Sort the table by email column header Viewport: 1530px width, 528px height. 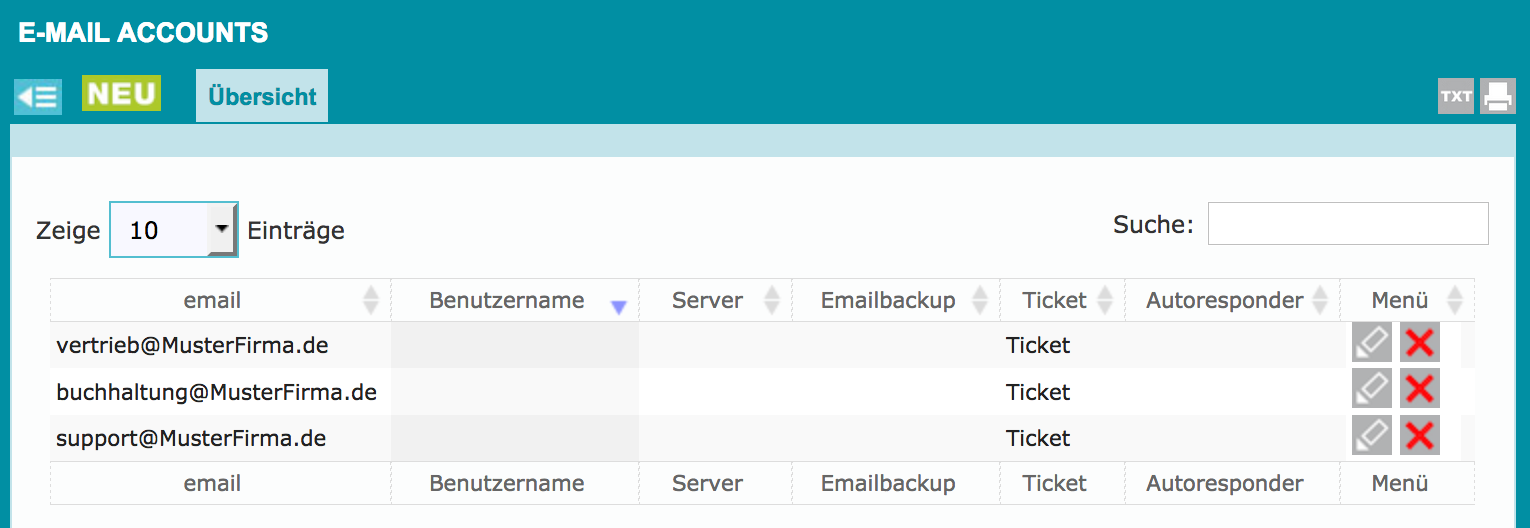pyautogui.click(x=212, y=300)
